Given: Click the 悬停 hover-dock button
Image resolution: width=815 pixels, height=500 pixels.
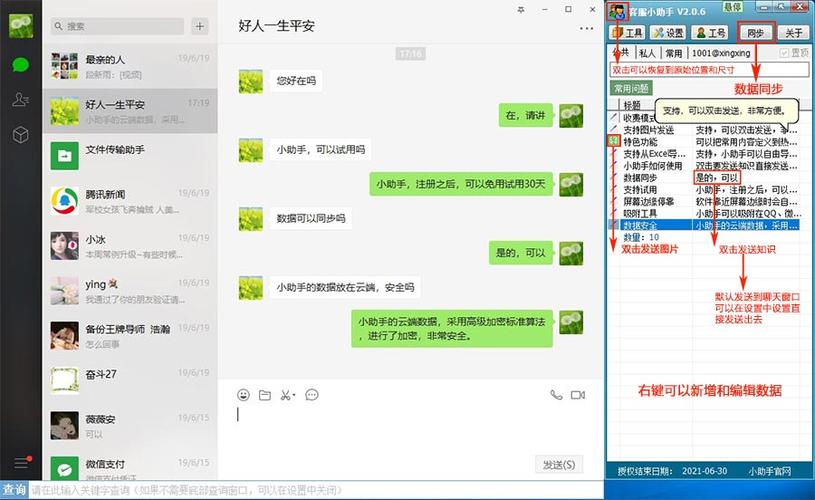Looking at the screenshot, I should click(x=732, y=7).
